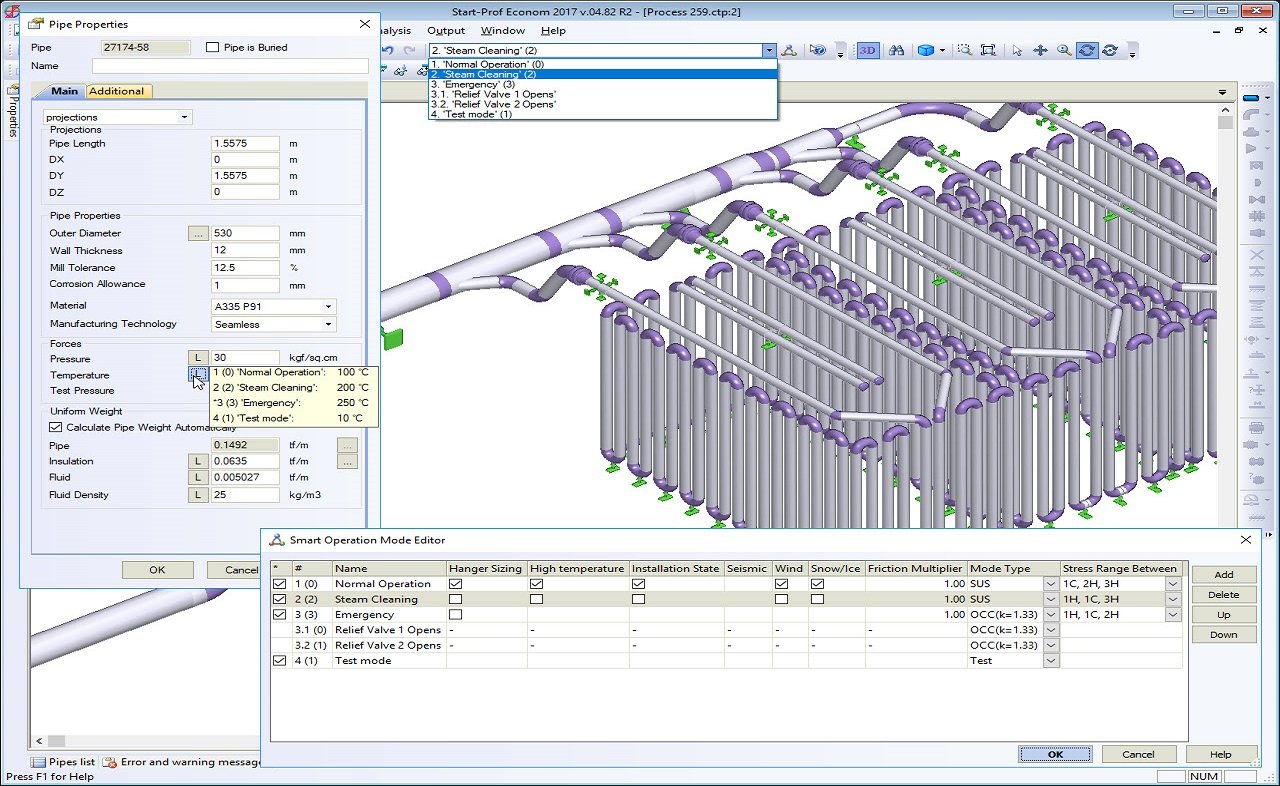Image resolution: width=1280 pixels, height=786 pixels.
Task: Open the Window menu
Action: [502, 31]
